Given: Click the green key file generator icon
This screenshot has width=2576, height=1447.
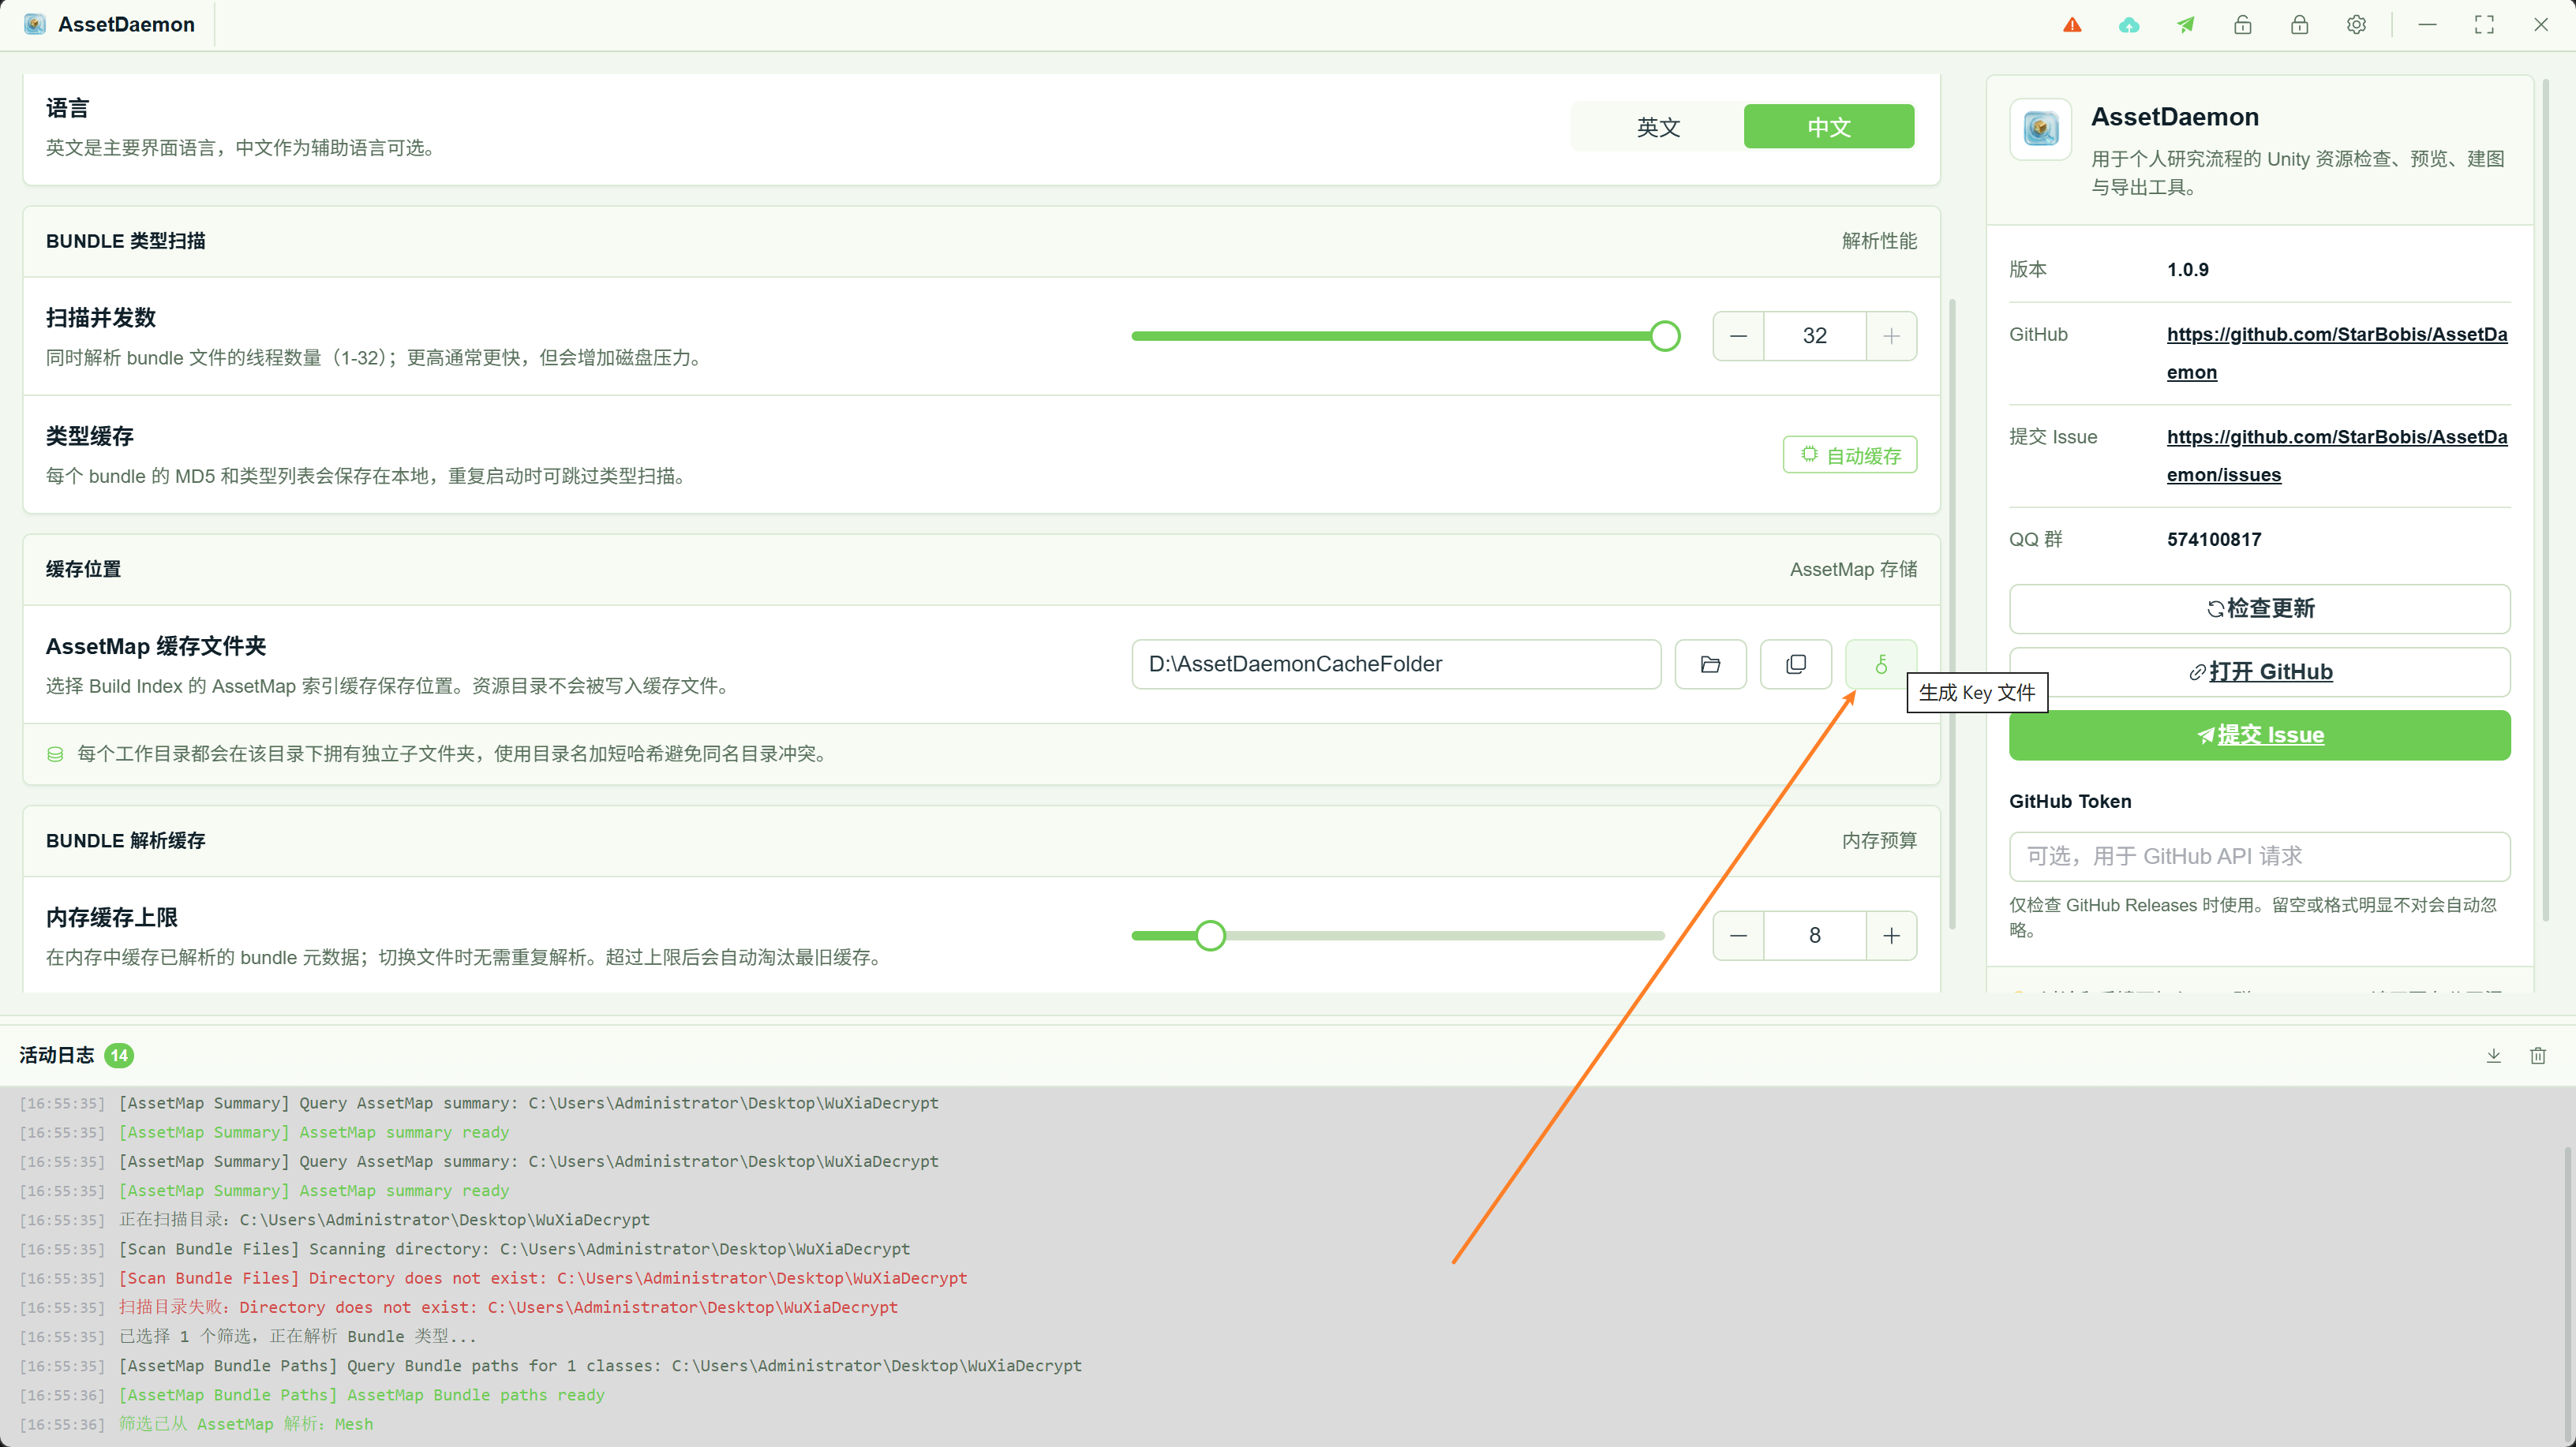Looking at the screenshot, I should 1881,664.
